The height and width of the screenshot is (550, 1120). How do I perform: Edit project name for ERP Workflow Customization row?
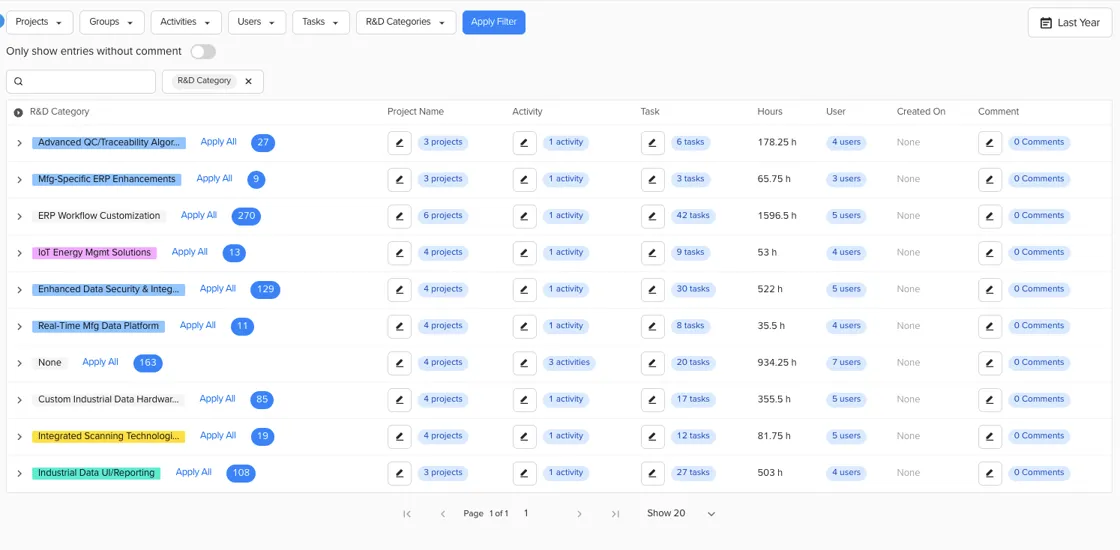click(x=399, y=216)
